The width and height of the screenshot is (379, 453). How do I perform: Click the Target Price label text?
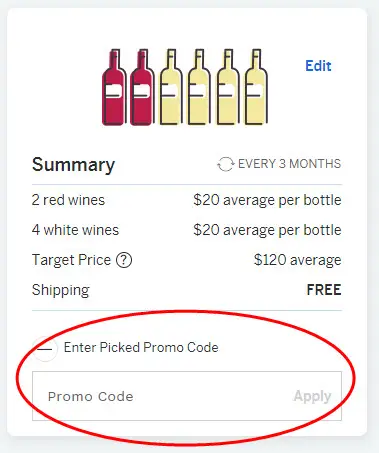pos(71,260)
